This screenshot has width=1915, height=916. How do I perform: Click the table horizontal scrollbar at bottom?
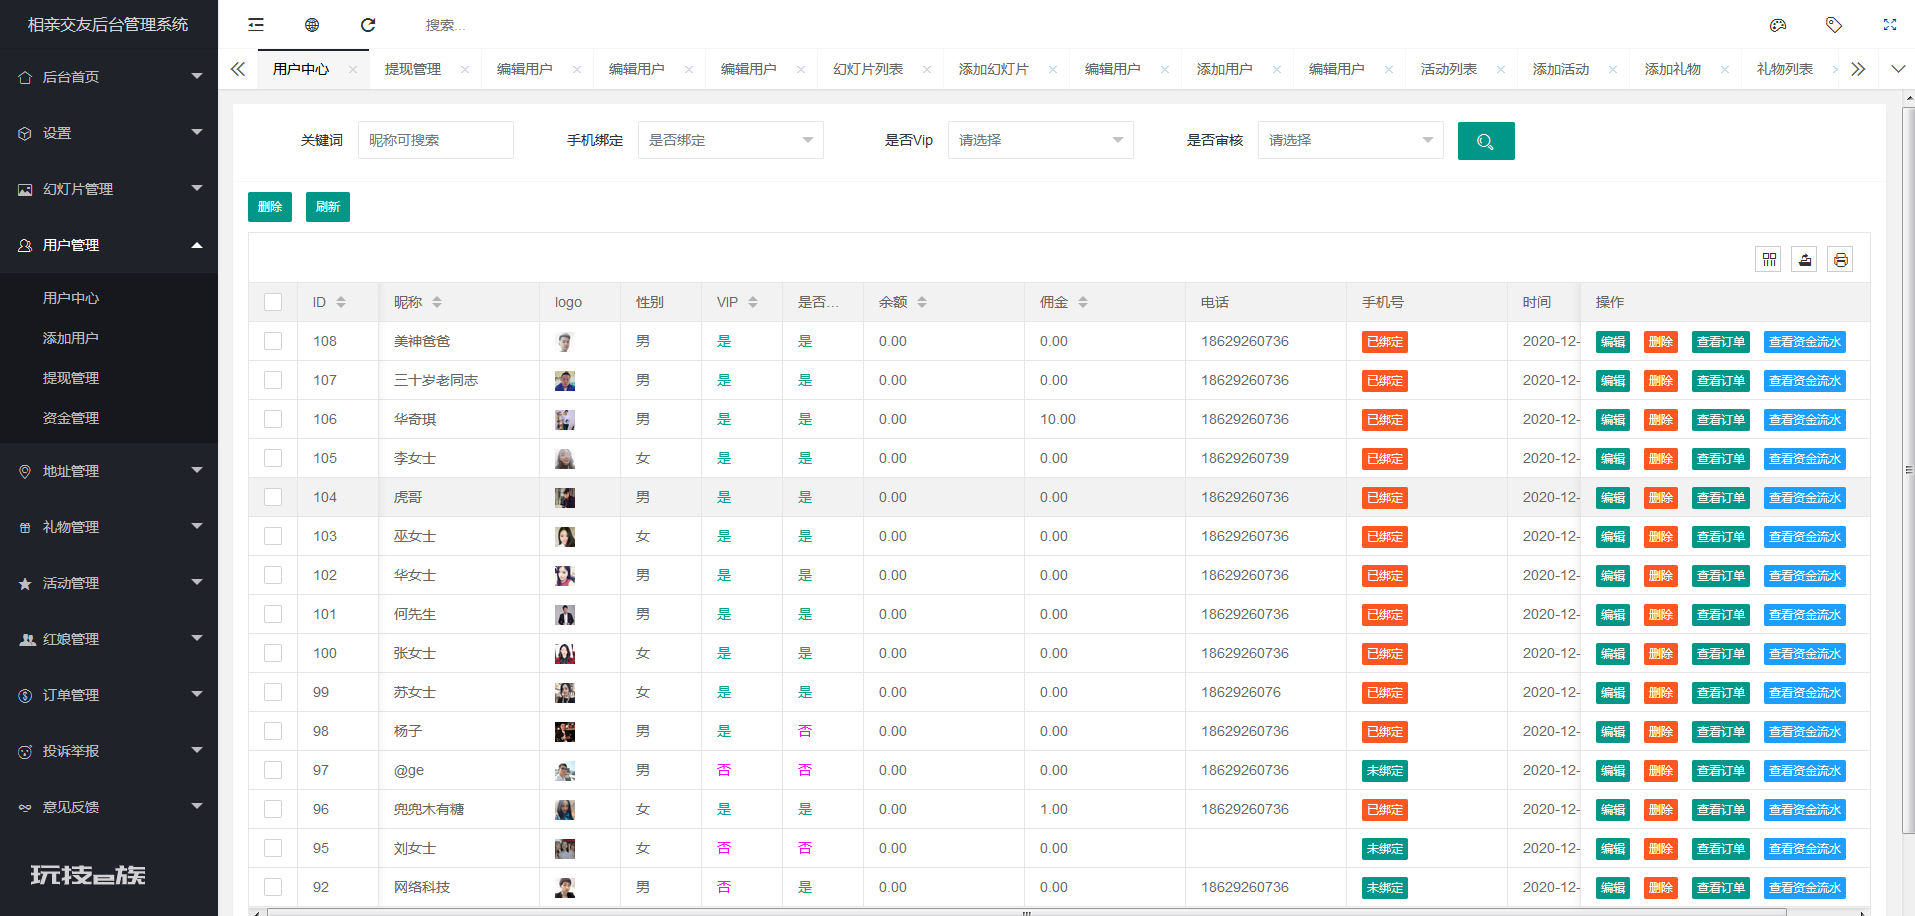click(x=1026, y=912)
